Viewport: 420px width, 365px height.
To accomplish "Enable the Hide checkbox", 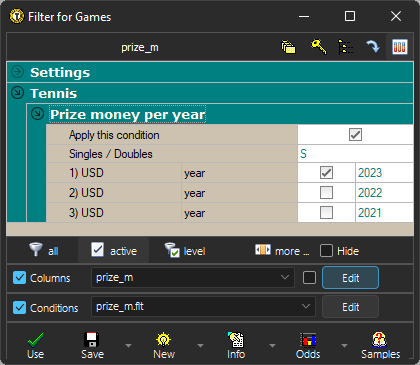I will [326, 251].
